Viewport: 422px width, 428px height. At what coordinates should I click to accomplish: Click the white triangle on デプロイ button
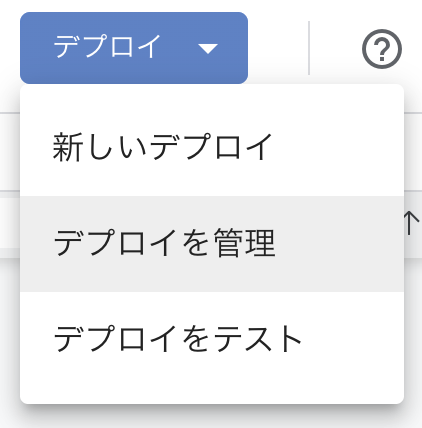pyautogui.click(x=208, y=49)
